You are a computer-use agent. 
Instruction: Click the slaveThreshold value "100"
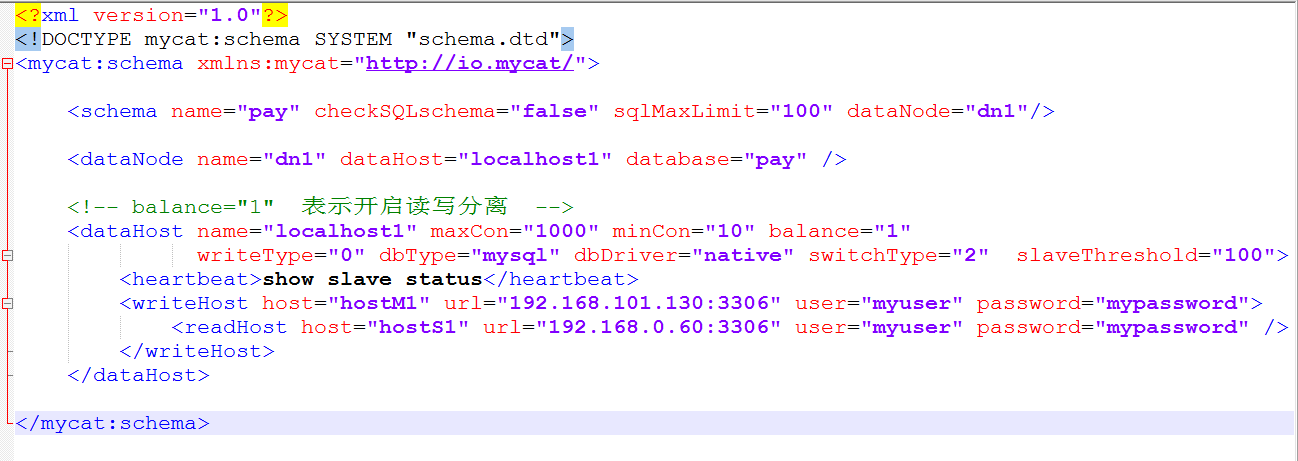click(1243, 256)
